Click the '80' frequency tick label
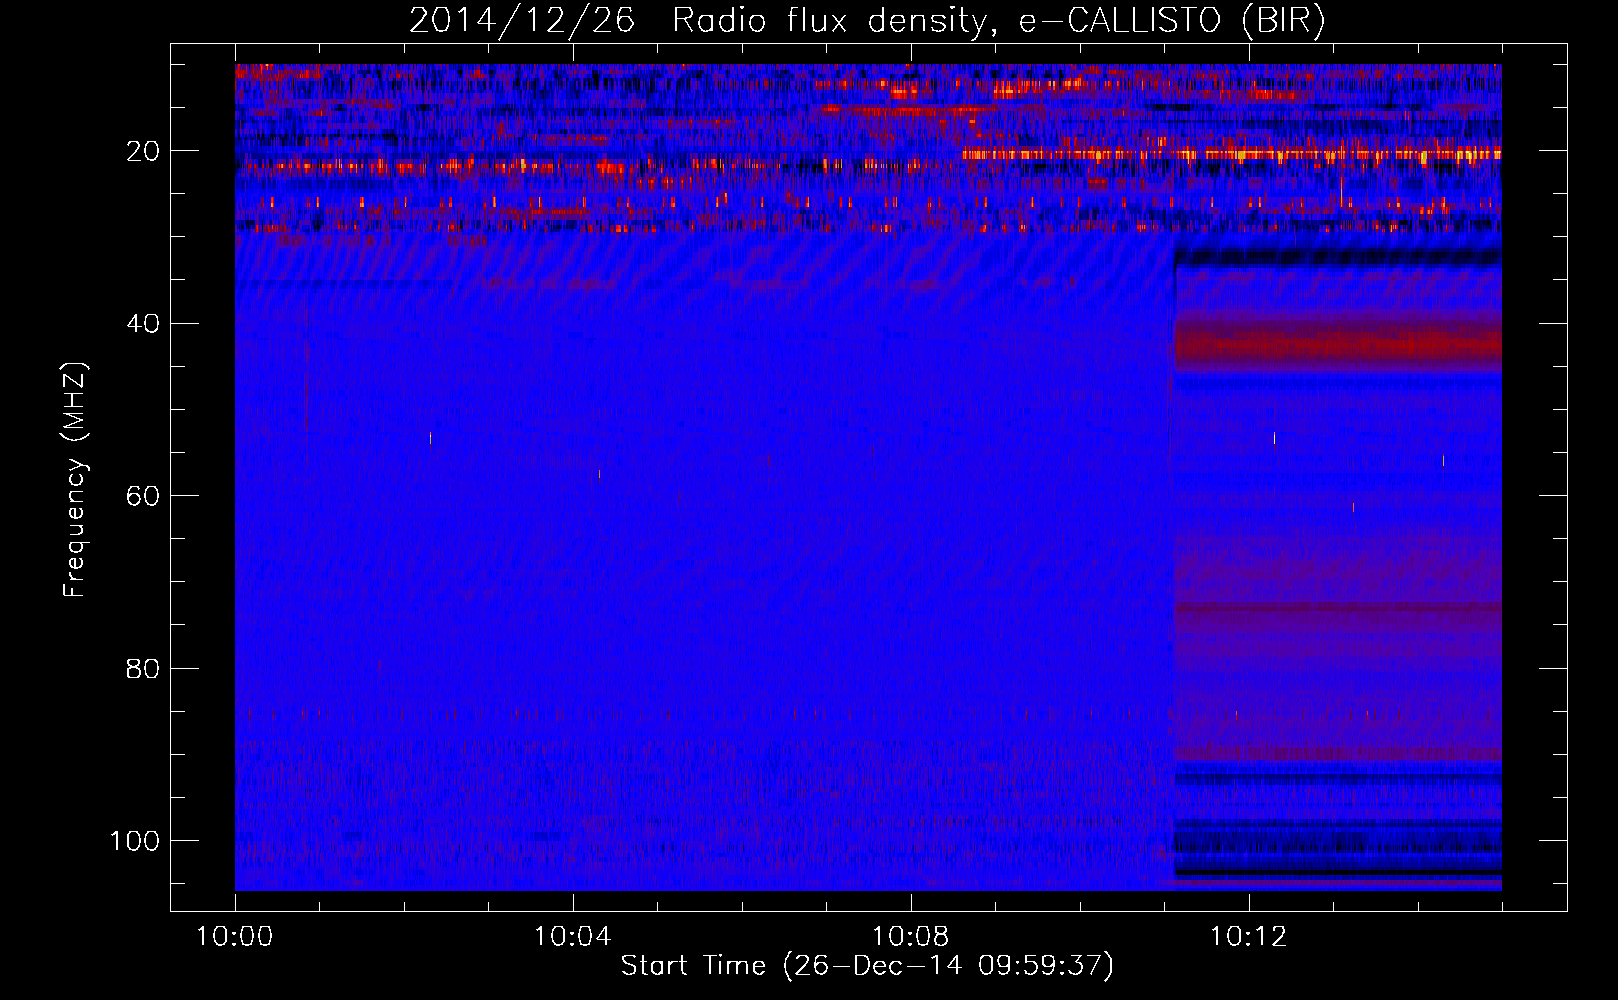This screenshot has height=1000, width=1618. (143, 669)
